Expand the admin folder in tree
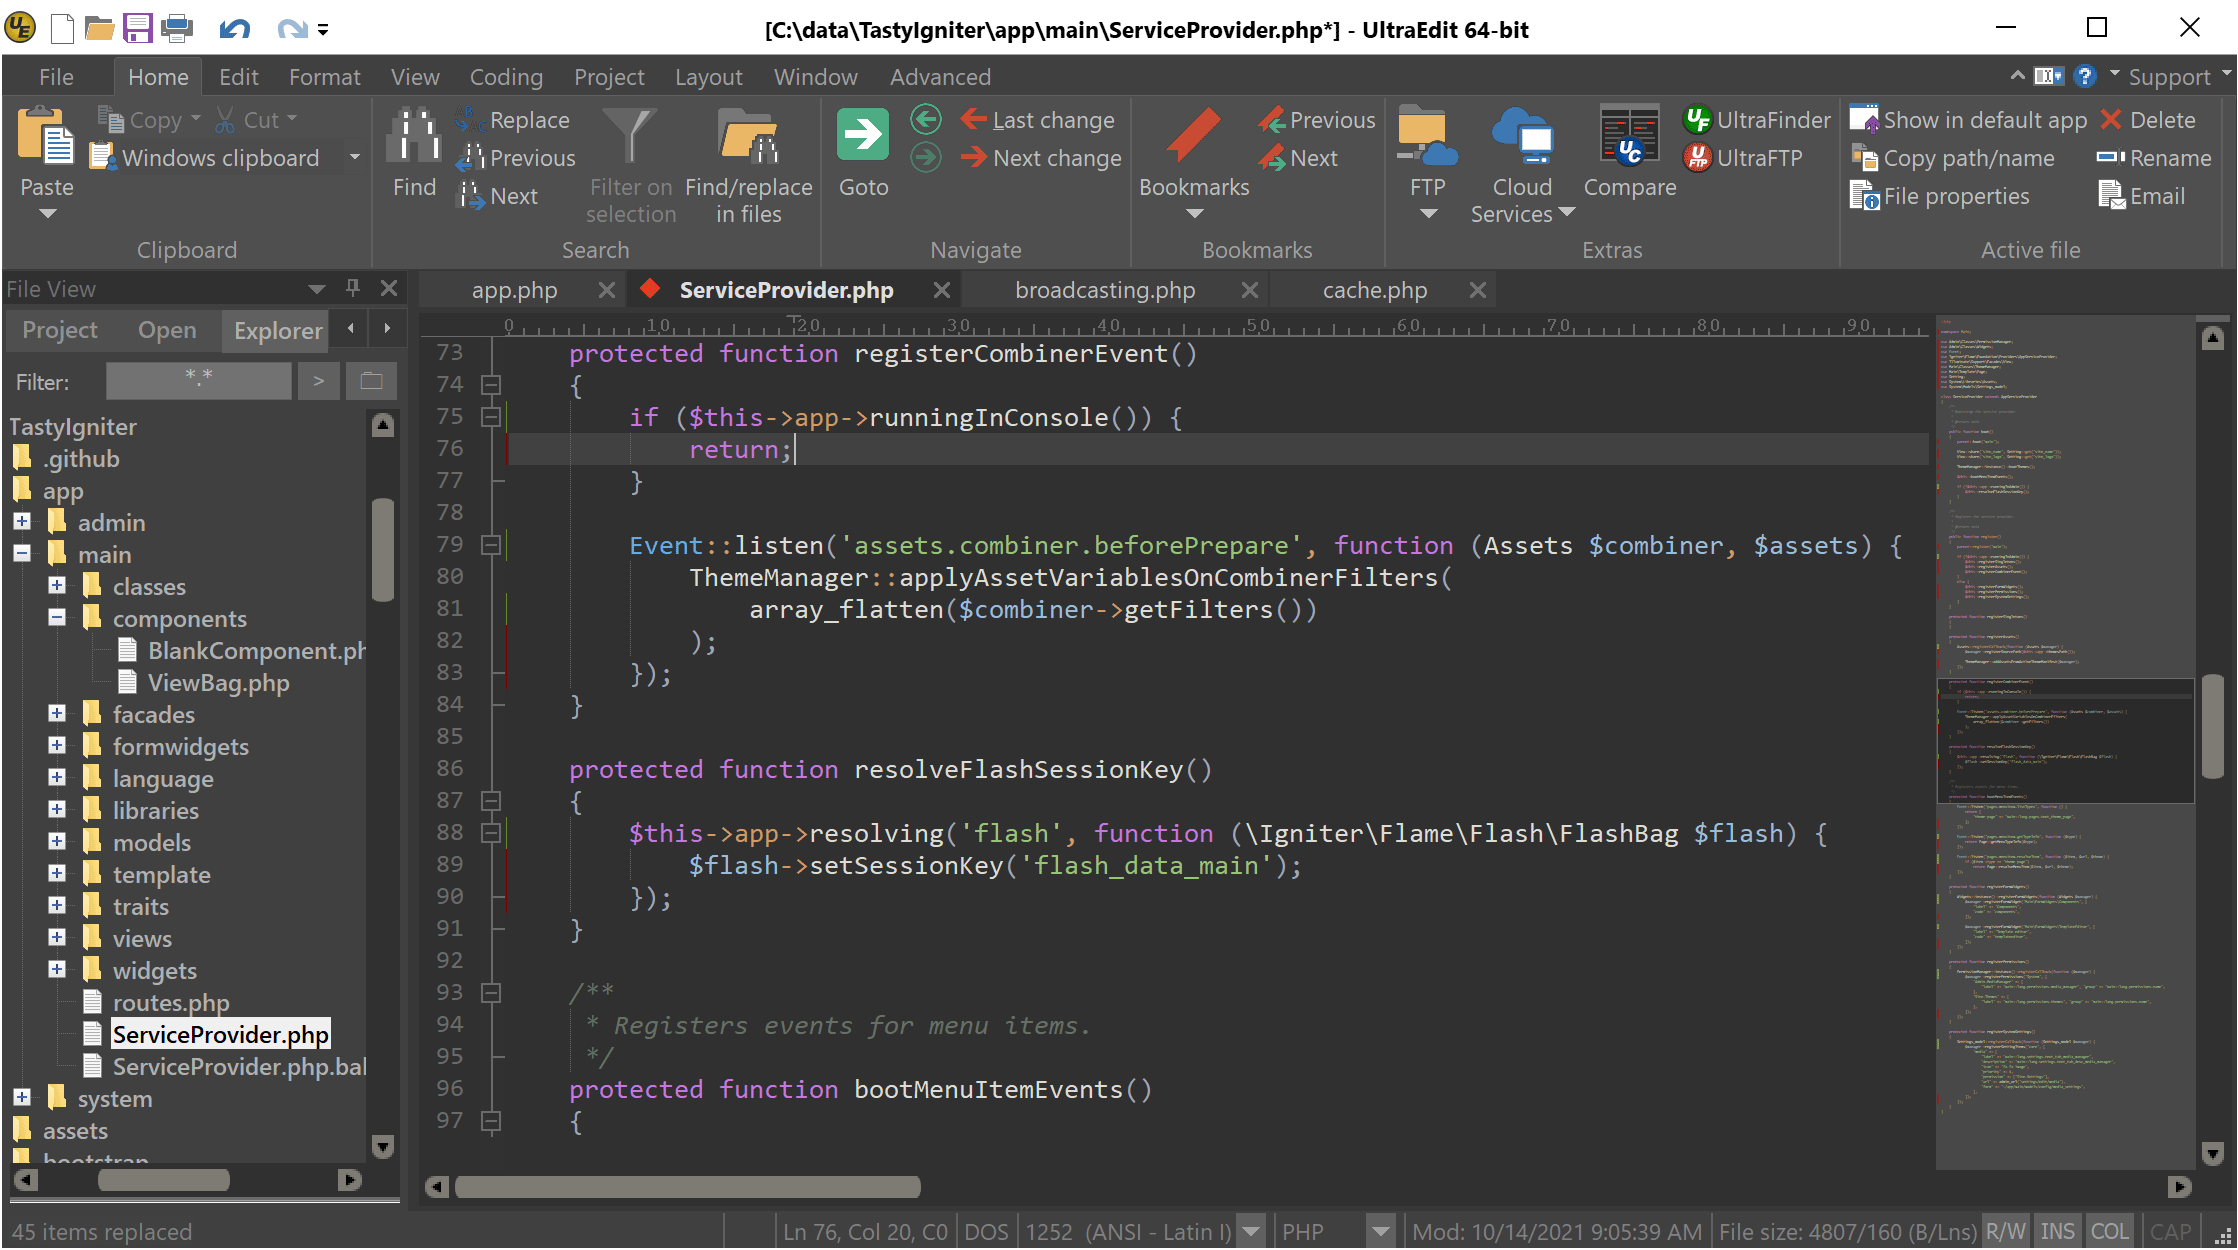The image size is (2238, 1250). 22,522
